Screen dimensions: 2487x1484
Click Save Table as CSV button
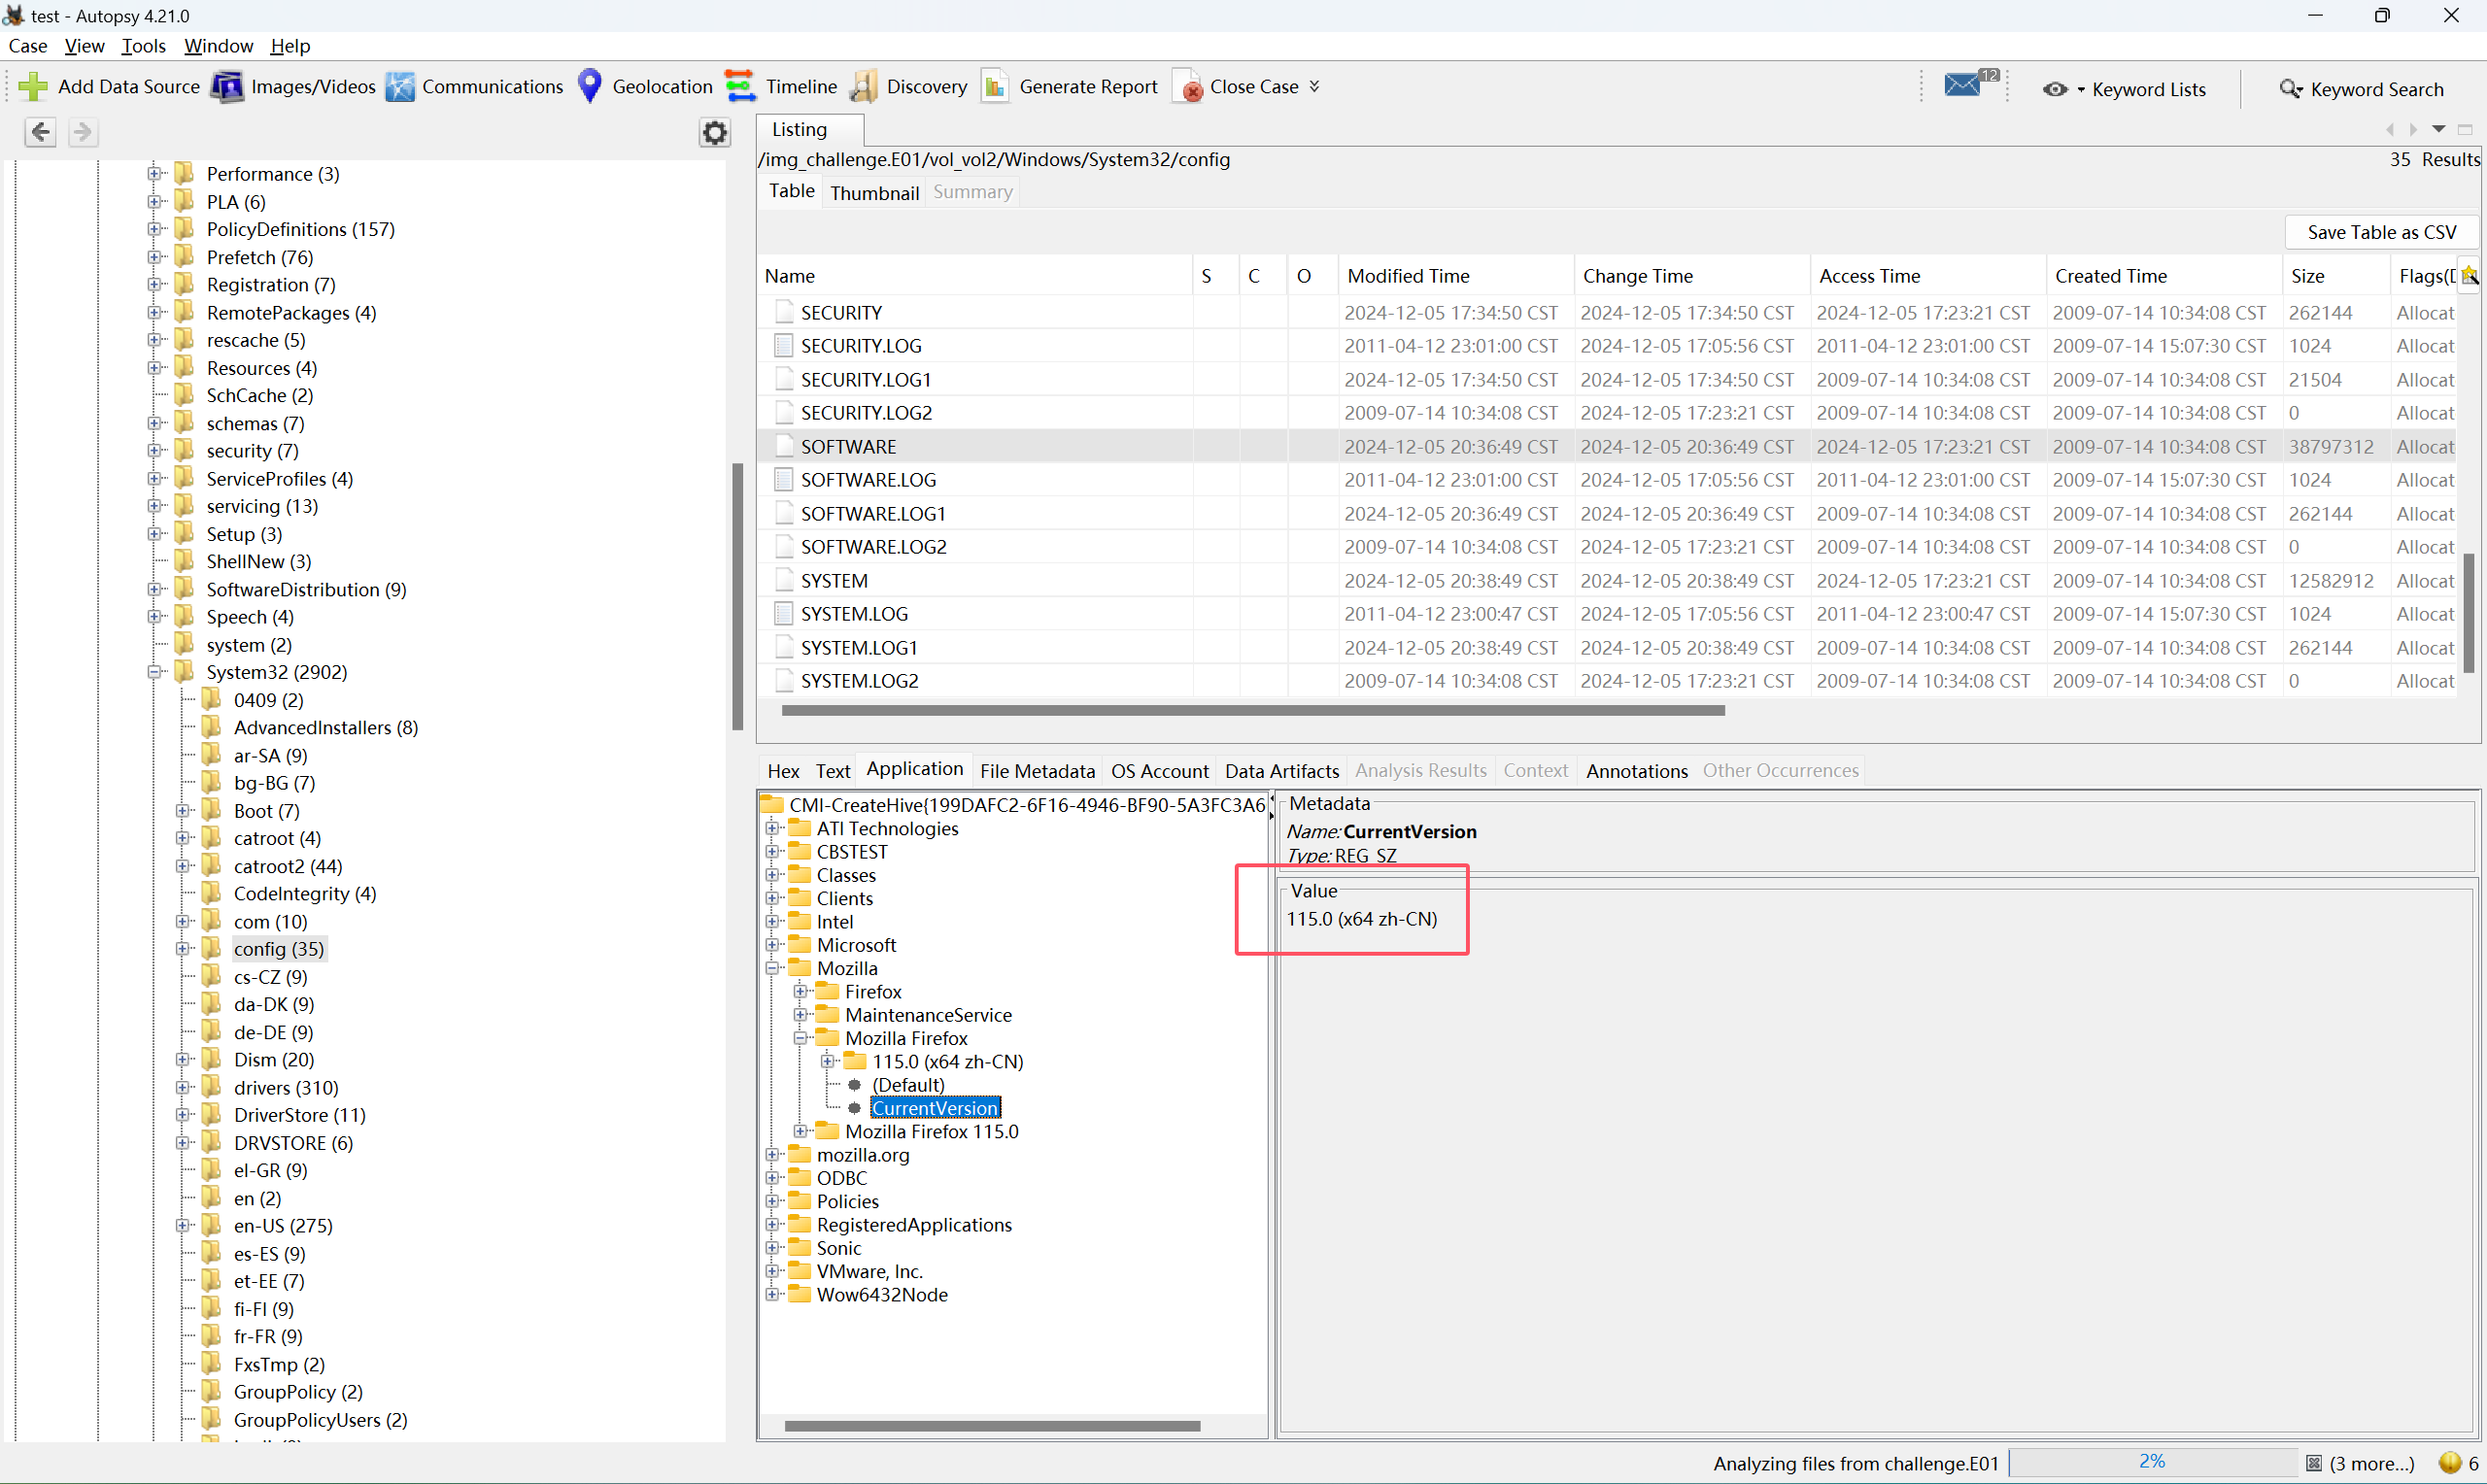[x=2381, y=232]
